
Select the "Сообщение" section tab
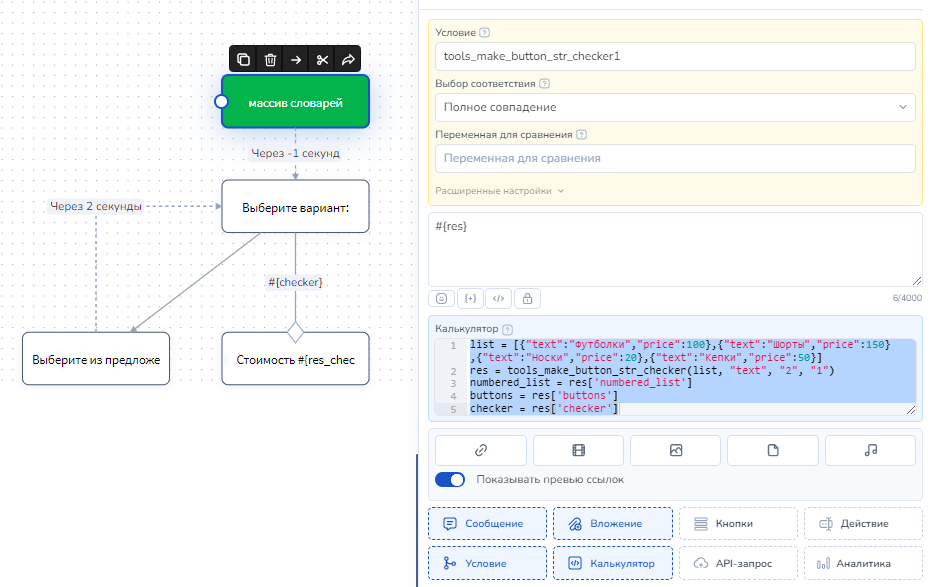click(488, 523)
